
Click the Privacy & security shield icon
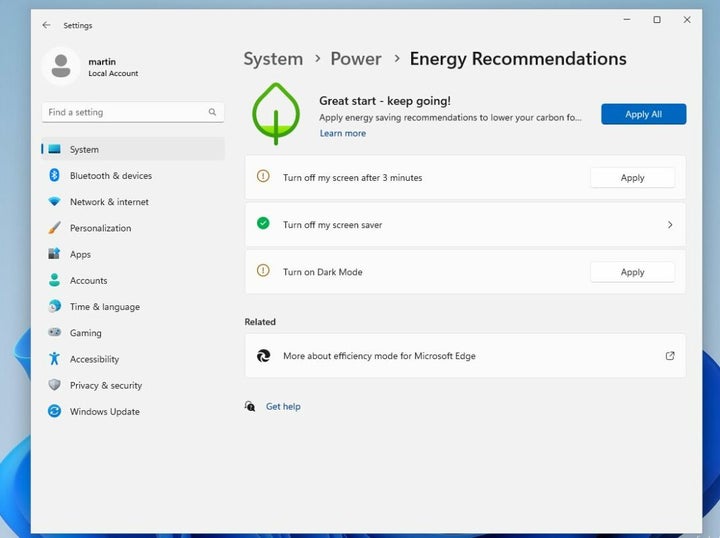[54, 385]
